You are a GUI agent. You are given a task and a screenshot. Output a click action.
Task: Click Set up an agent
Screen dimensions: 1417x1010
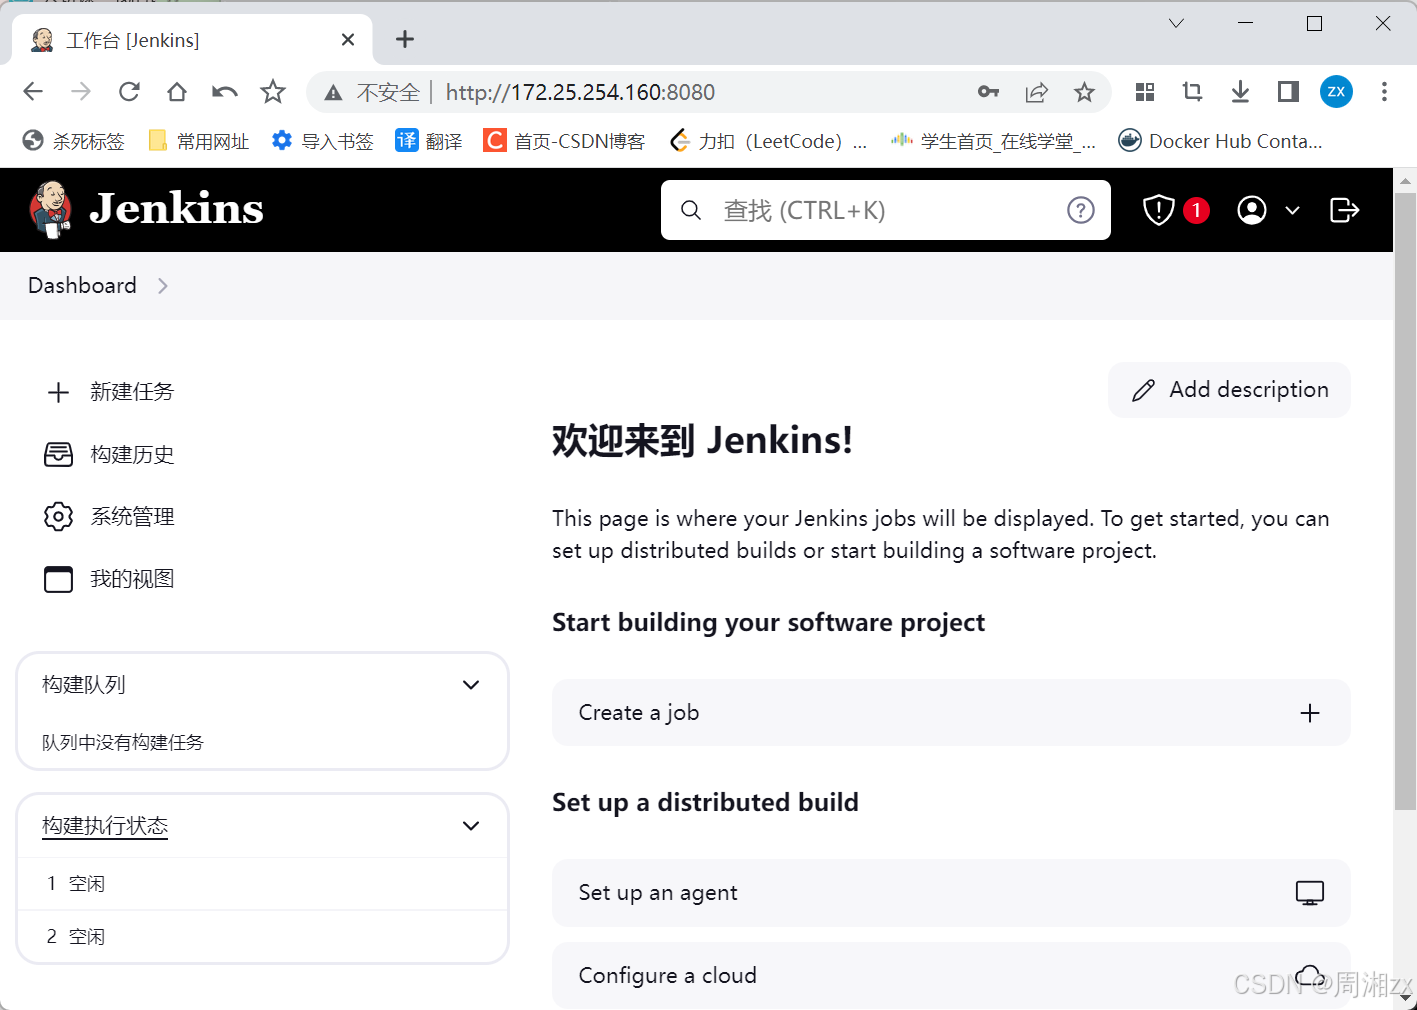coord(951,893)
